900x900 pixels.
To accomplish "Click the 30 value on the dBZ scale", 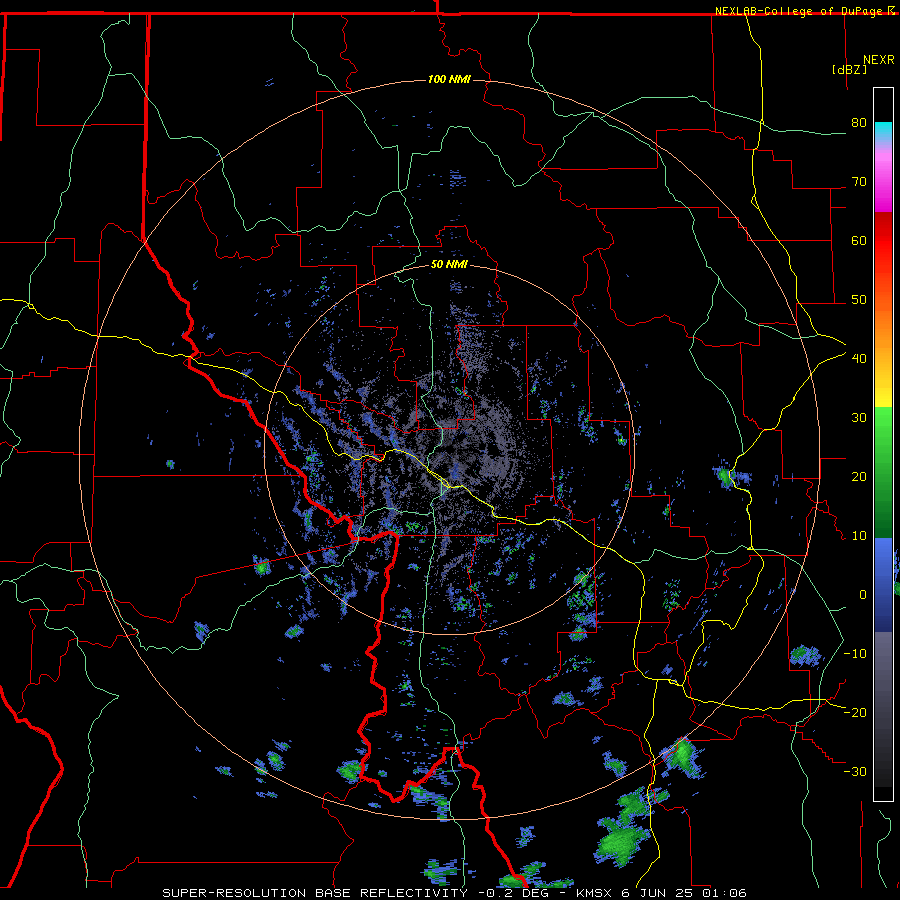I will click(859, 418).
